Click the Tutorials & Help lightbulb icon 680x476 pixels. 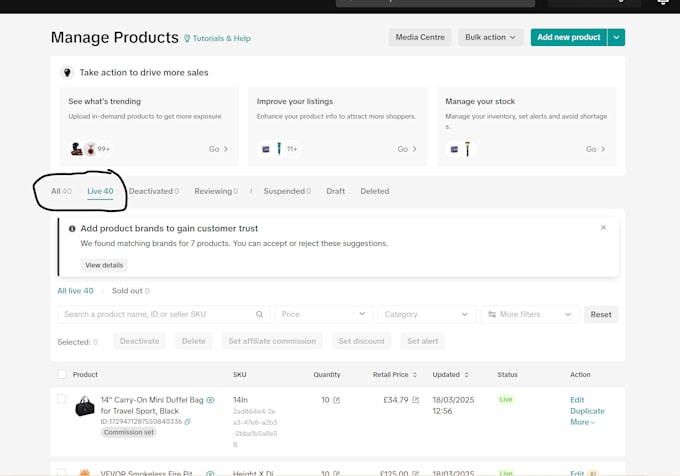tap(187, 38)
